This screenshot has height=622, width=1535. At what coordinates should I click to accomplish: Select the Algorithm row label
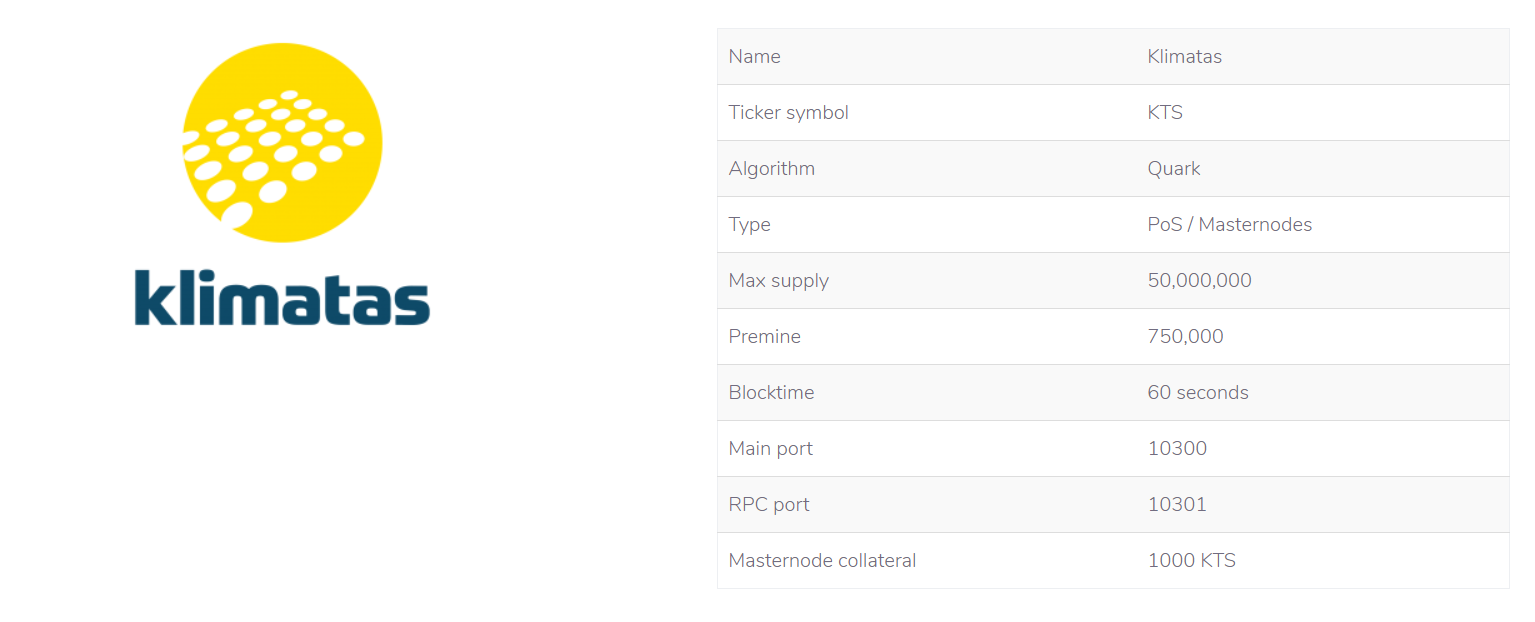click(x=772, y=169)
